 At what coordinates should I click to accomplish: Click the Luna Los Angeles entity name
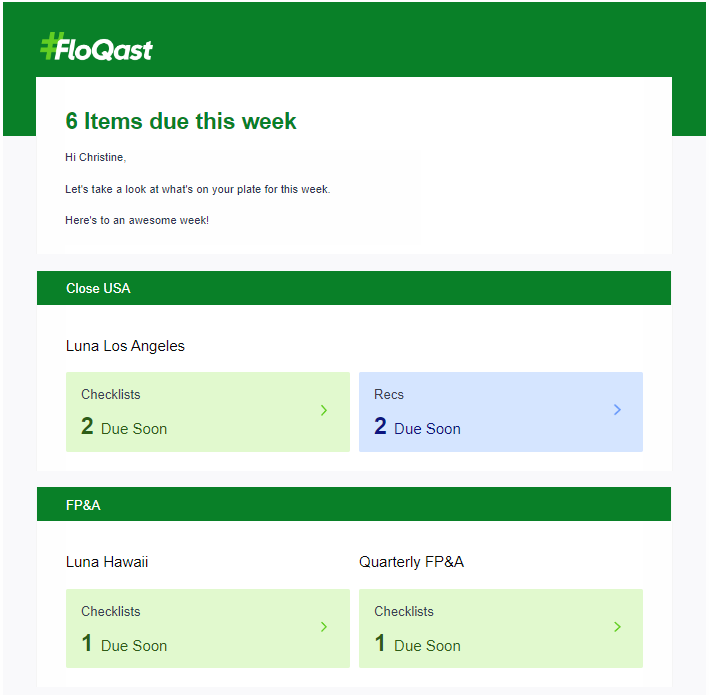[125, 346]
